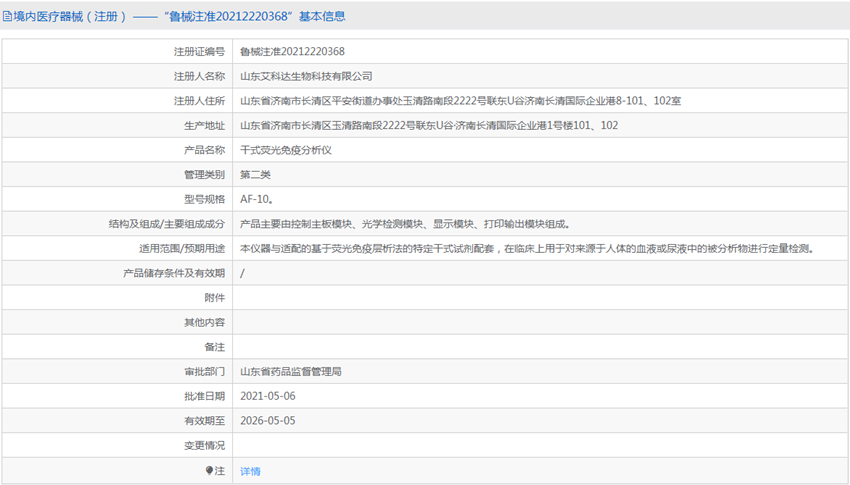Click the 产品储存条件及有效期 row label
Image resolution: width=850 pixels, height=485 pixels.
click(174, 273)
